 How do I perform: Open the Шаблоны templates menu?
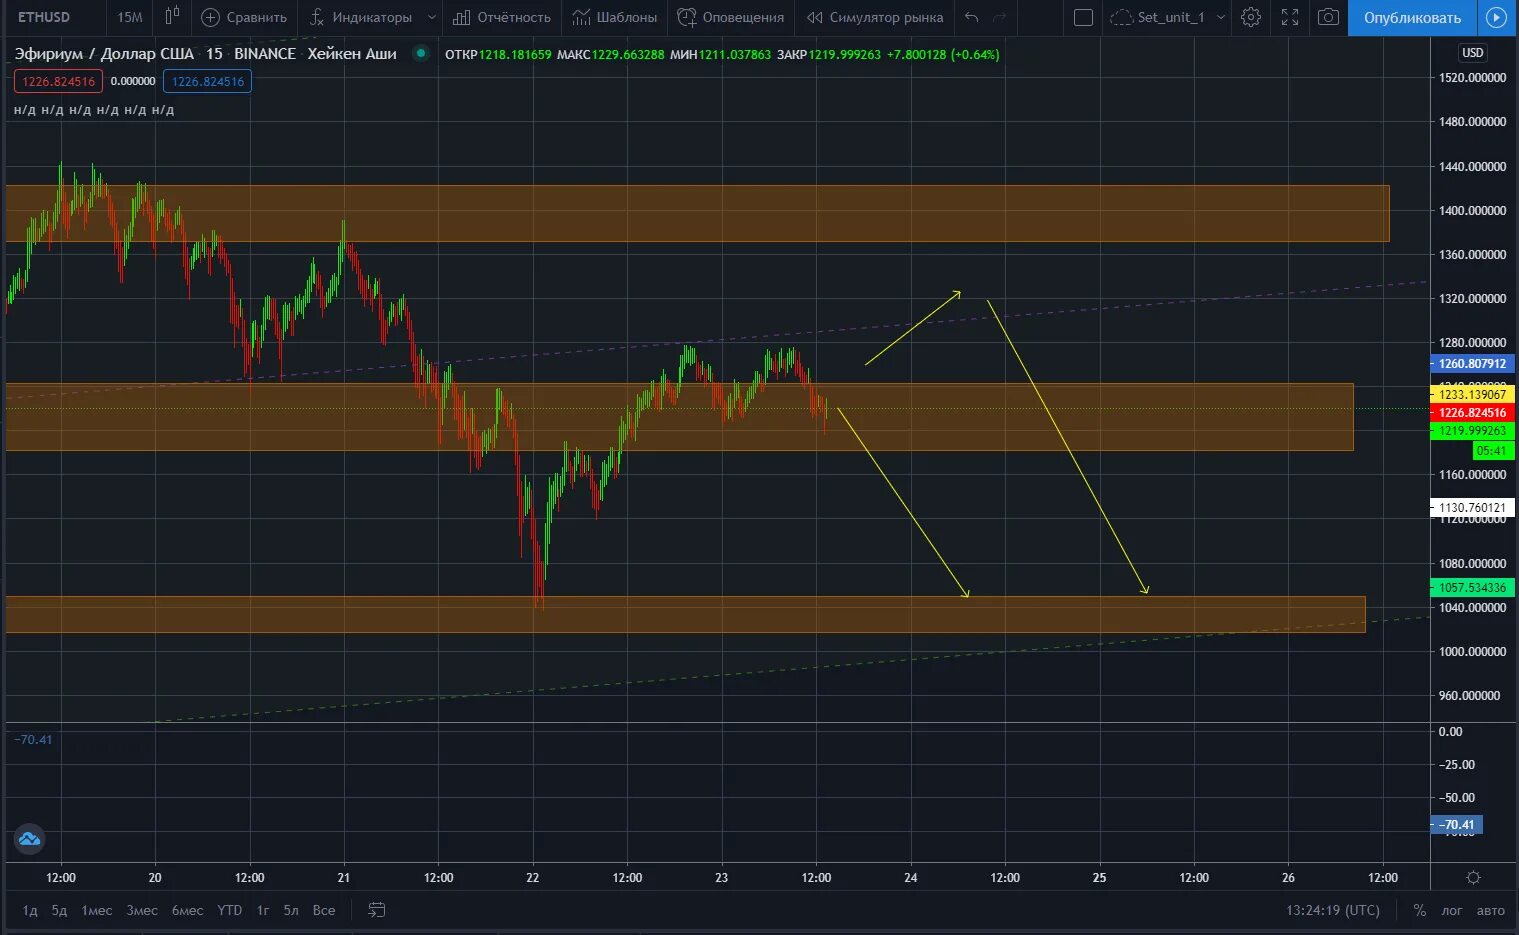(x=615, y=17)
